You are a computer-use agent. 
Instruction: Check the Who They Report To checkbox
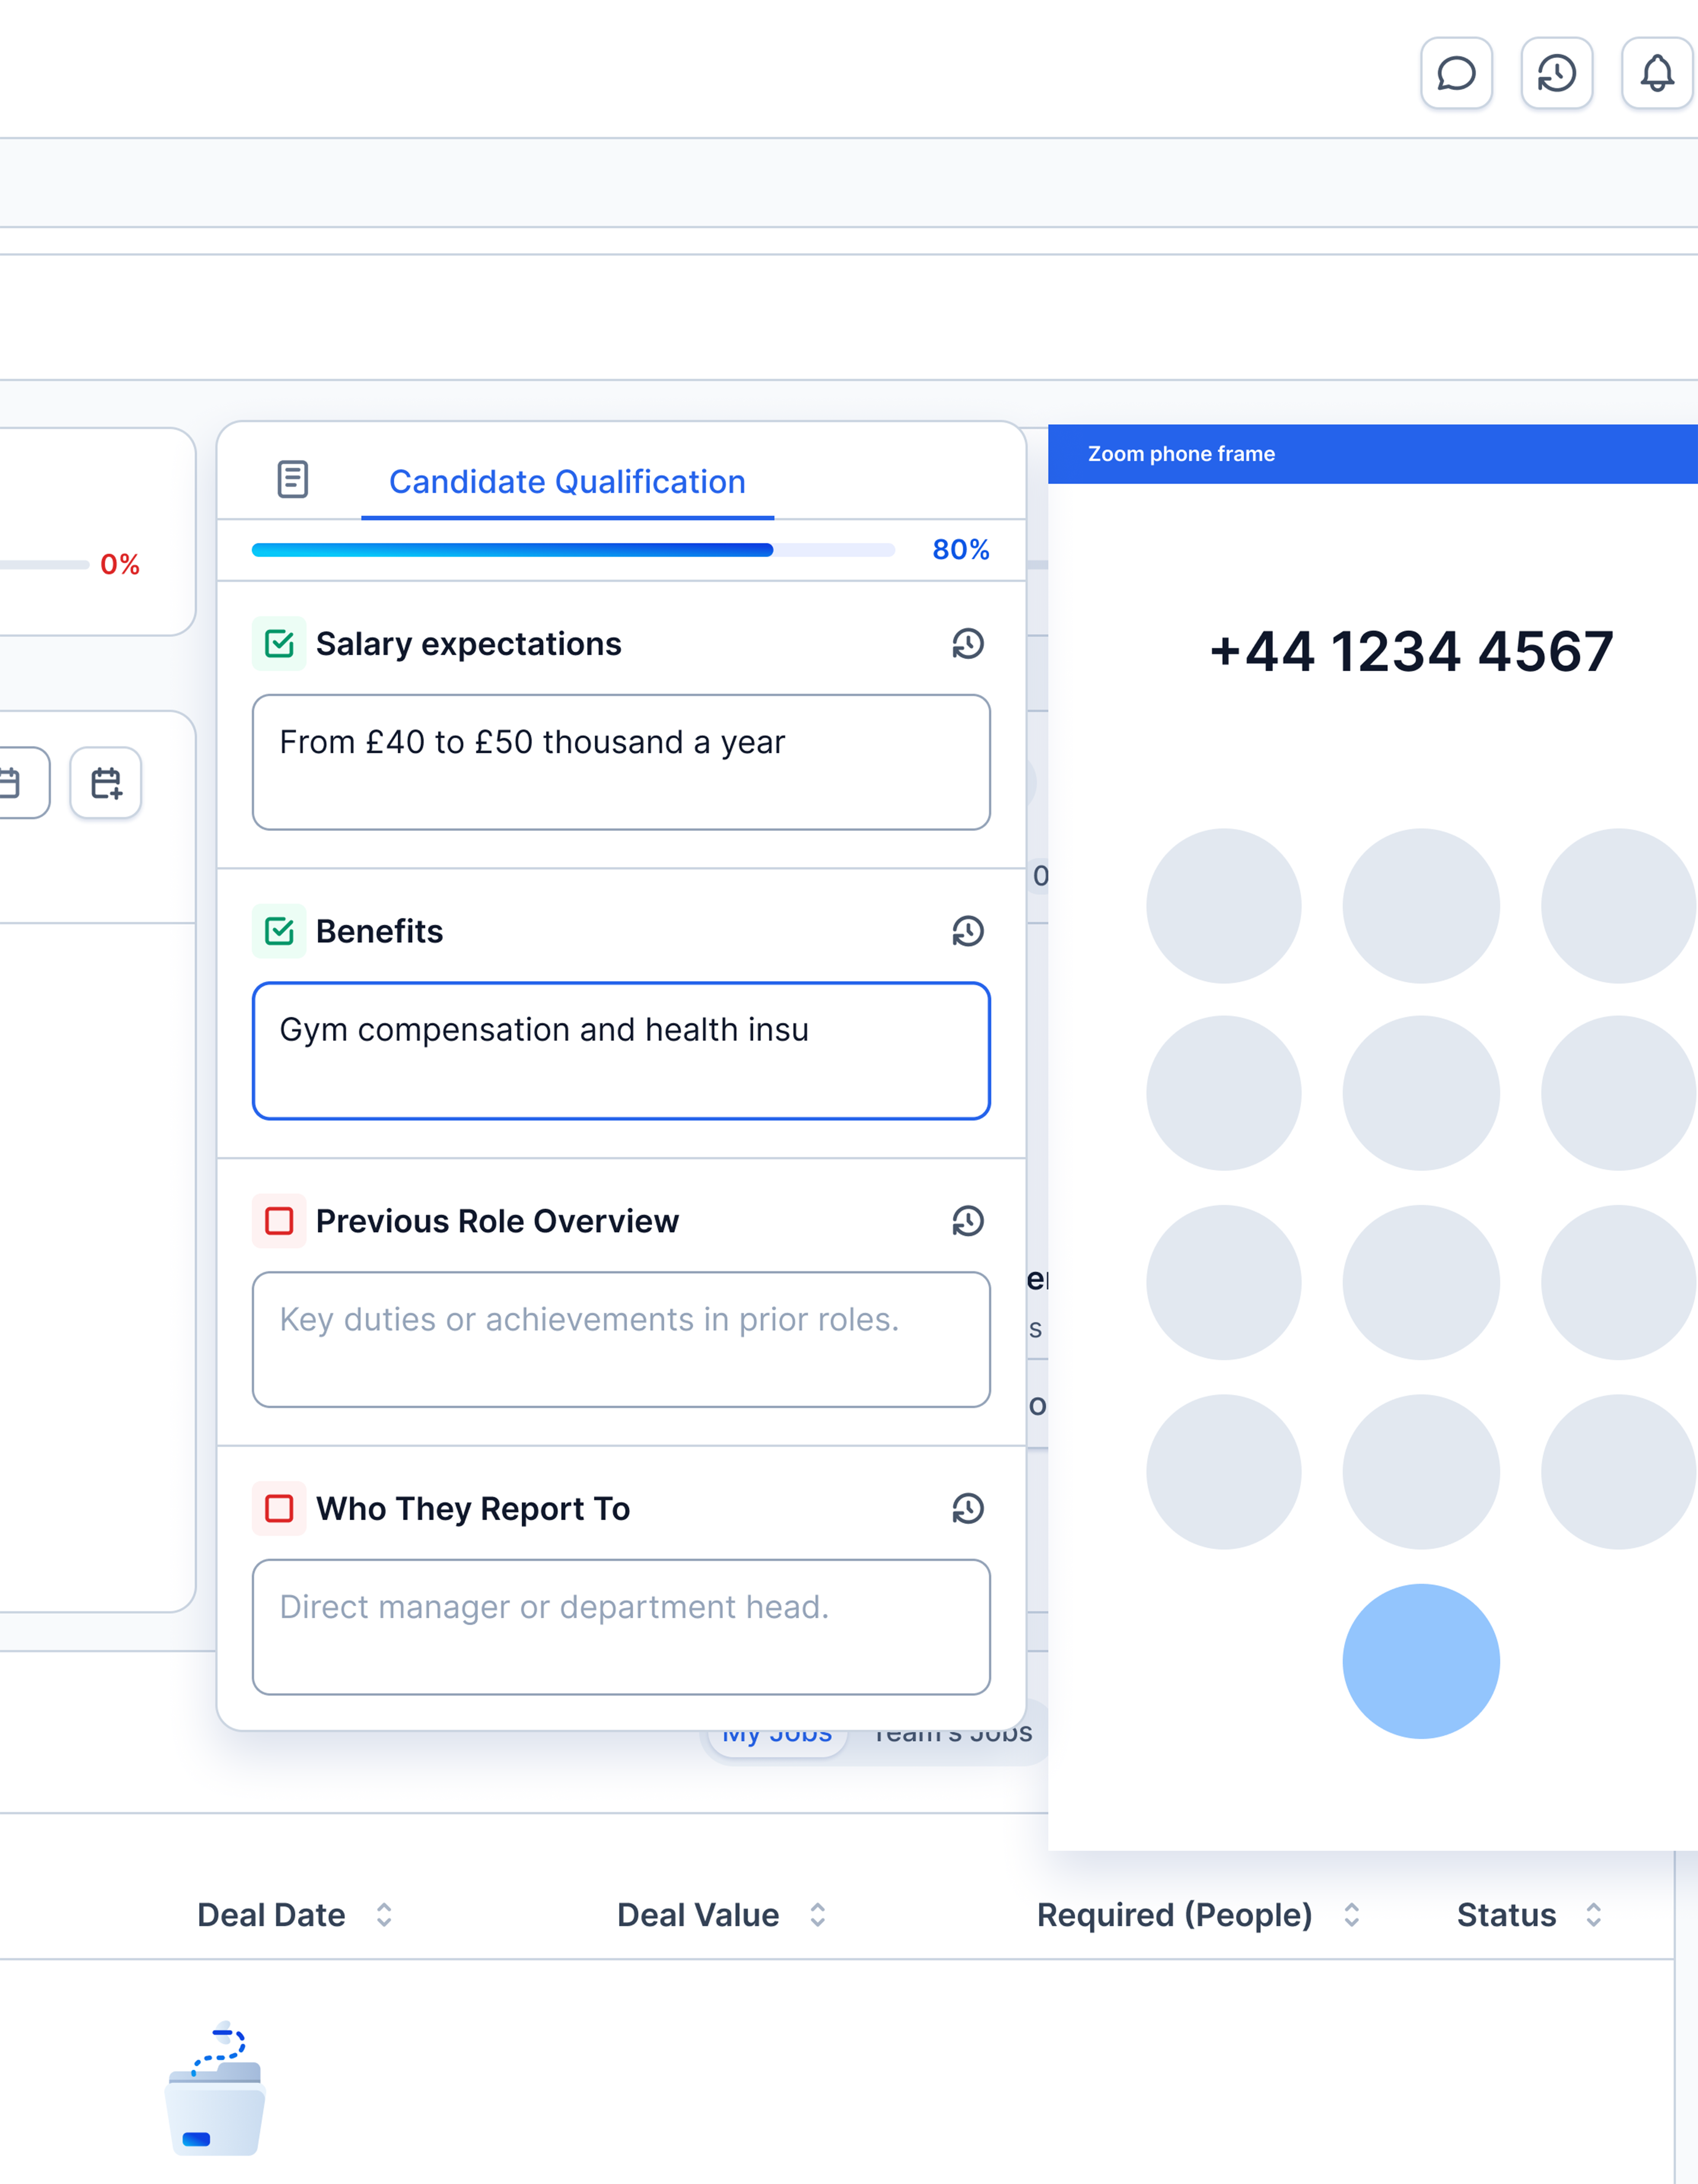click(x=279, y=1508)
